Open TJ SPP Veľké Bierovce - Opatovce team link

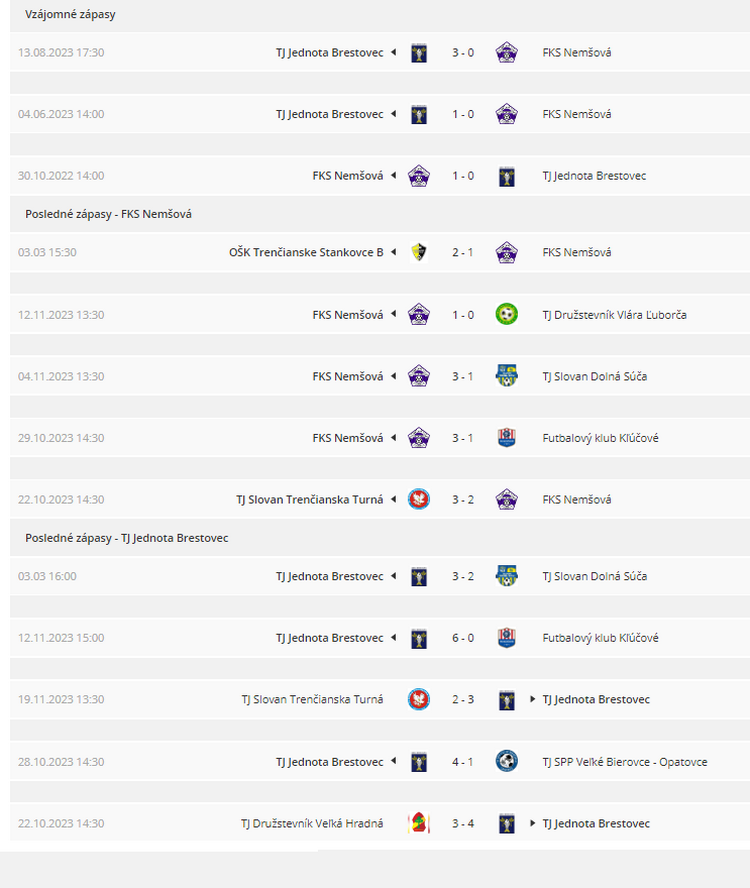pos(625,762)
